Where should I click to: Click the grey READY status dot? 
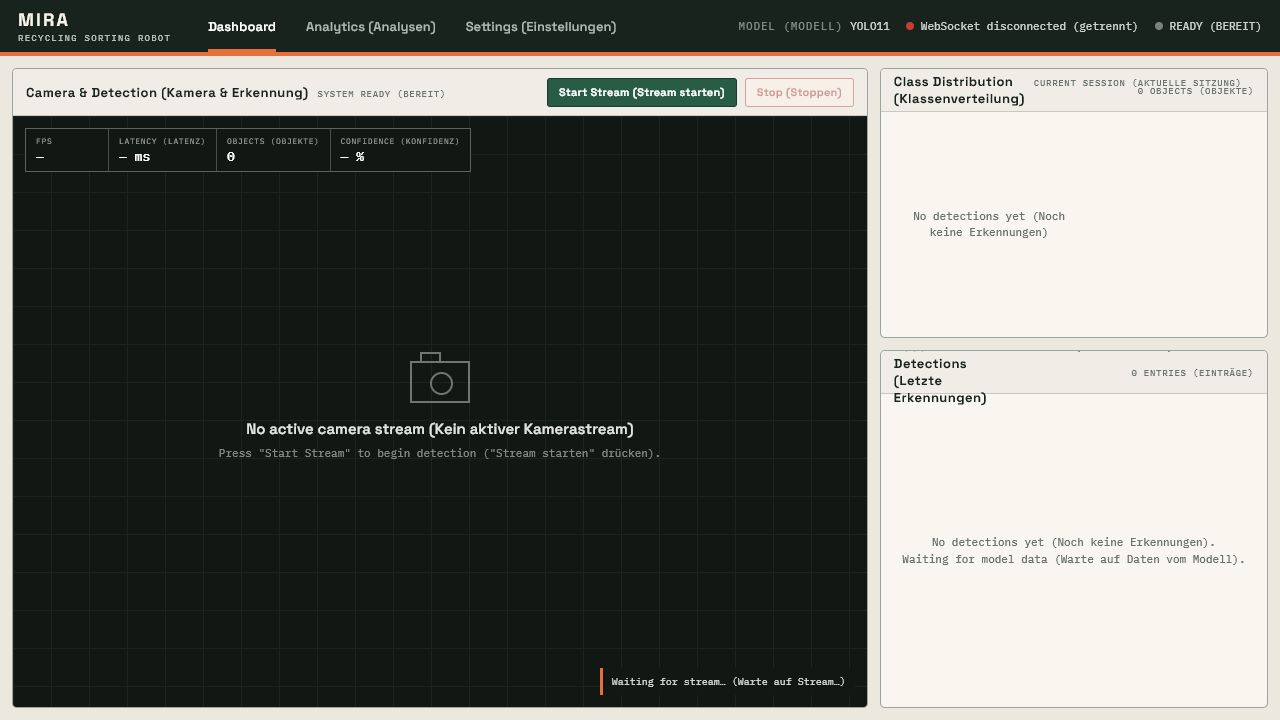point(1159,26)
